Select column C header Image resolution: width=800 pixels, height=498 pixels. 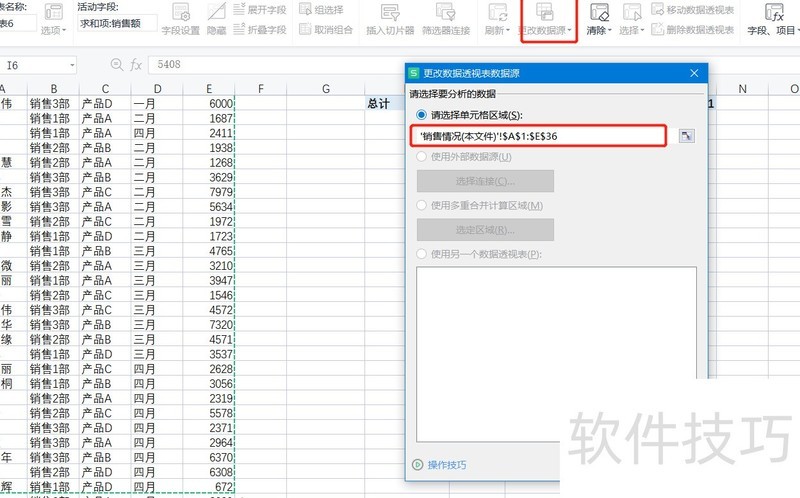click(x=105, y=89)
